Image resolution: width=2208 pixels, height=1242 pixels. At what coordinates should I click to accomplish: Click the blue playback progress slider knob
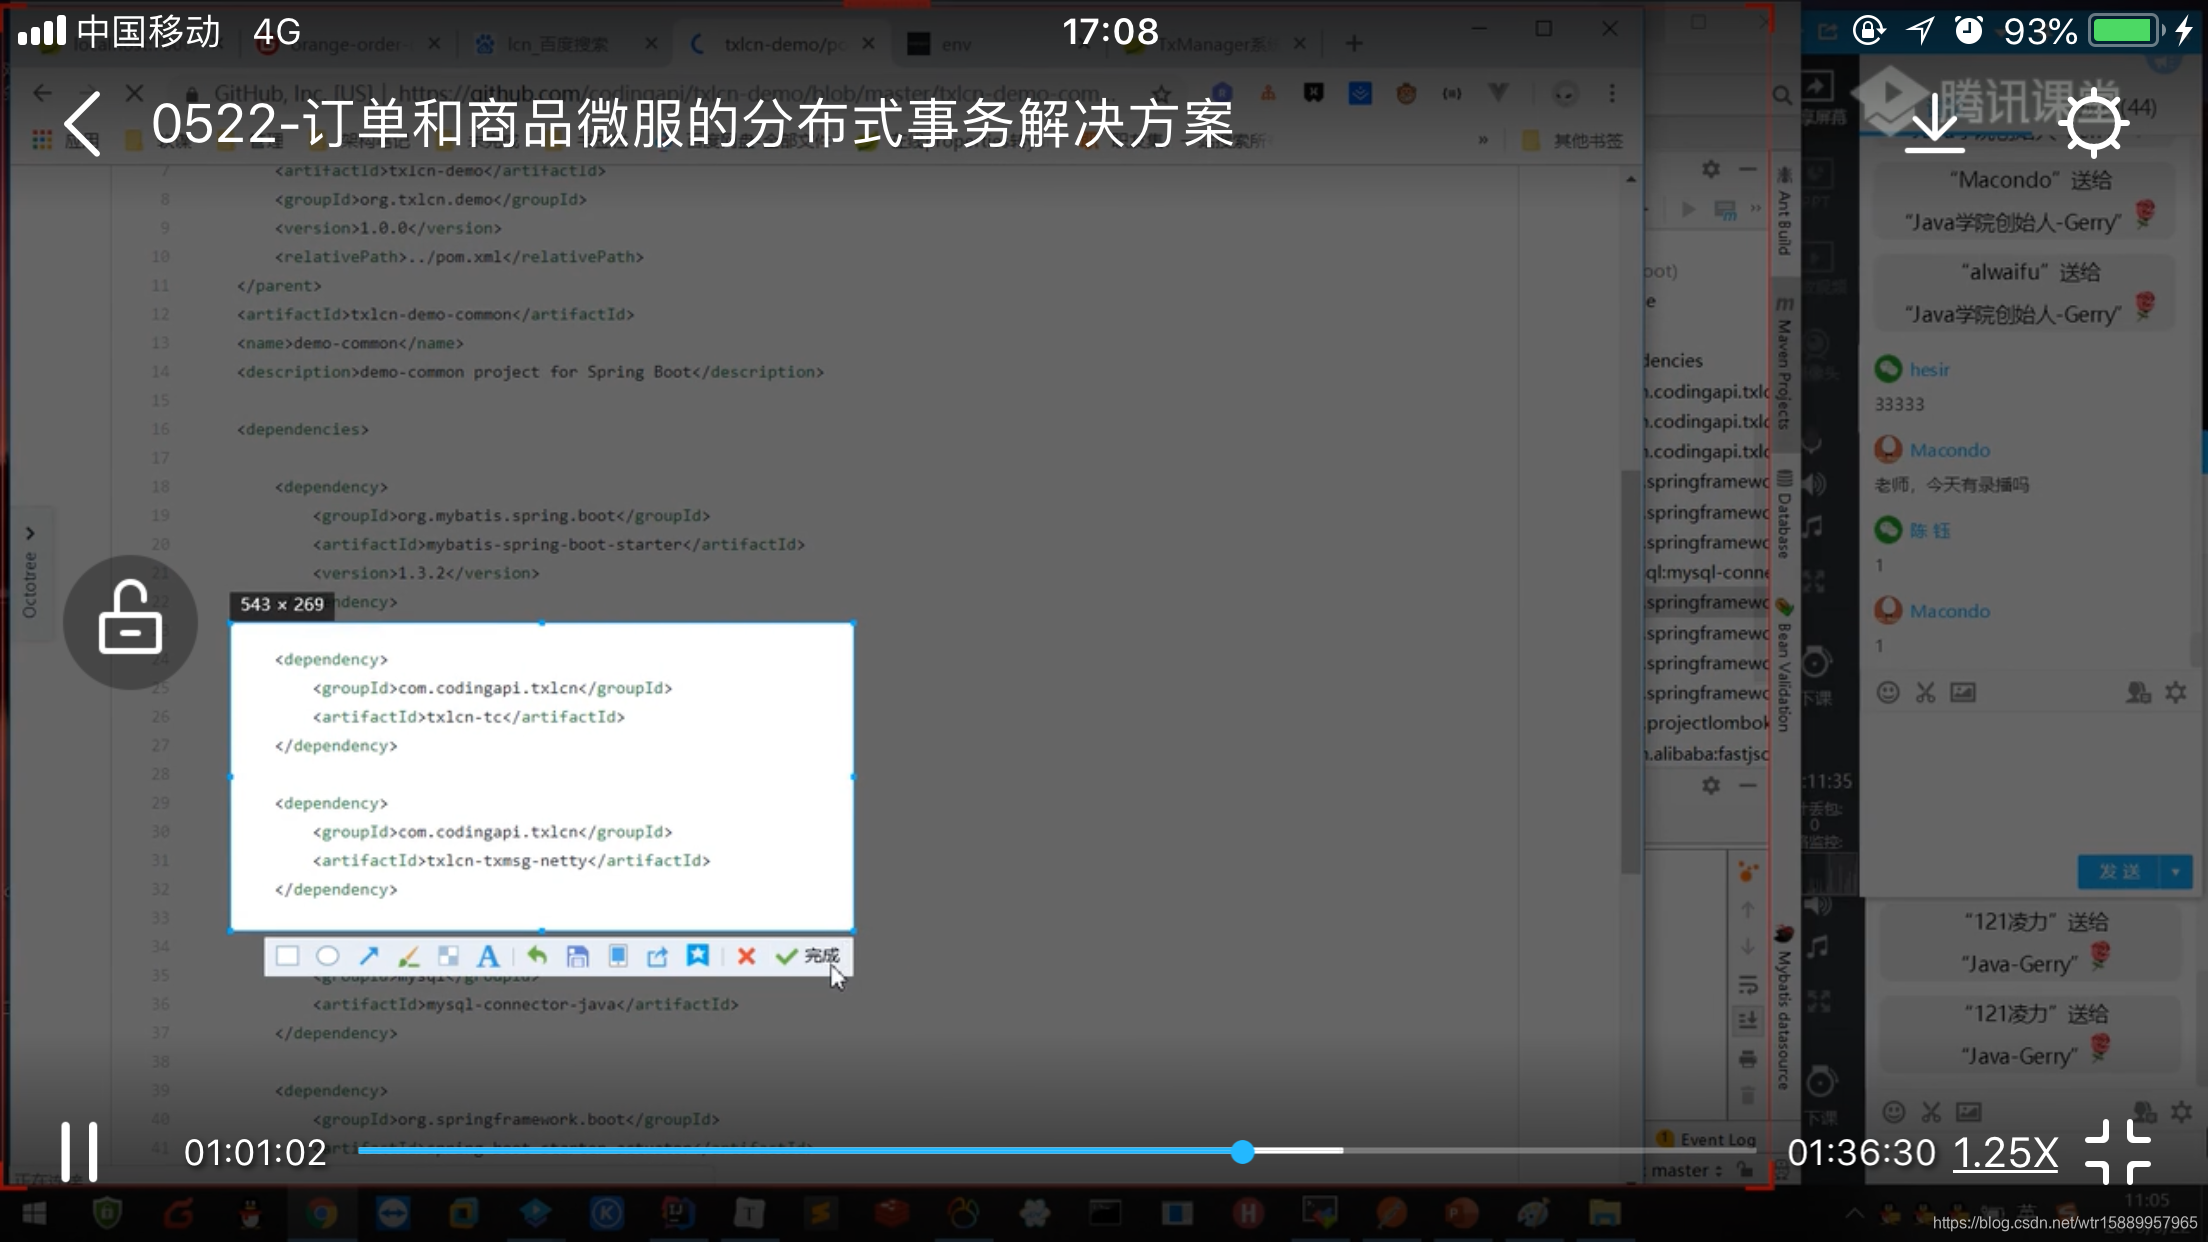coord(1242,1151)
